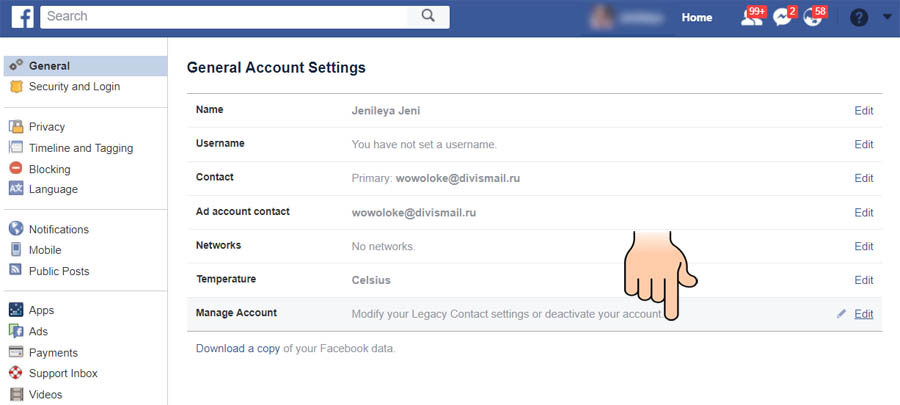Viewport: 900px width, 405px height.
Task: Edit the Ad account contact row
Action: coord(864,213)
